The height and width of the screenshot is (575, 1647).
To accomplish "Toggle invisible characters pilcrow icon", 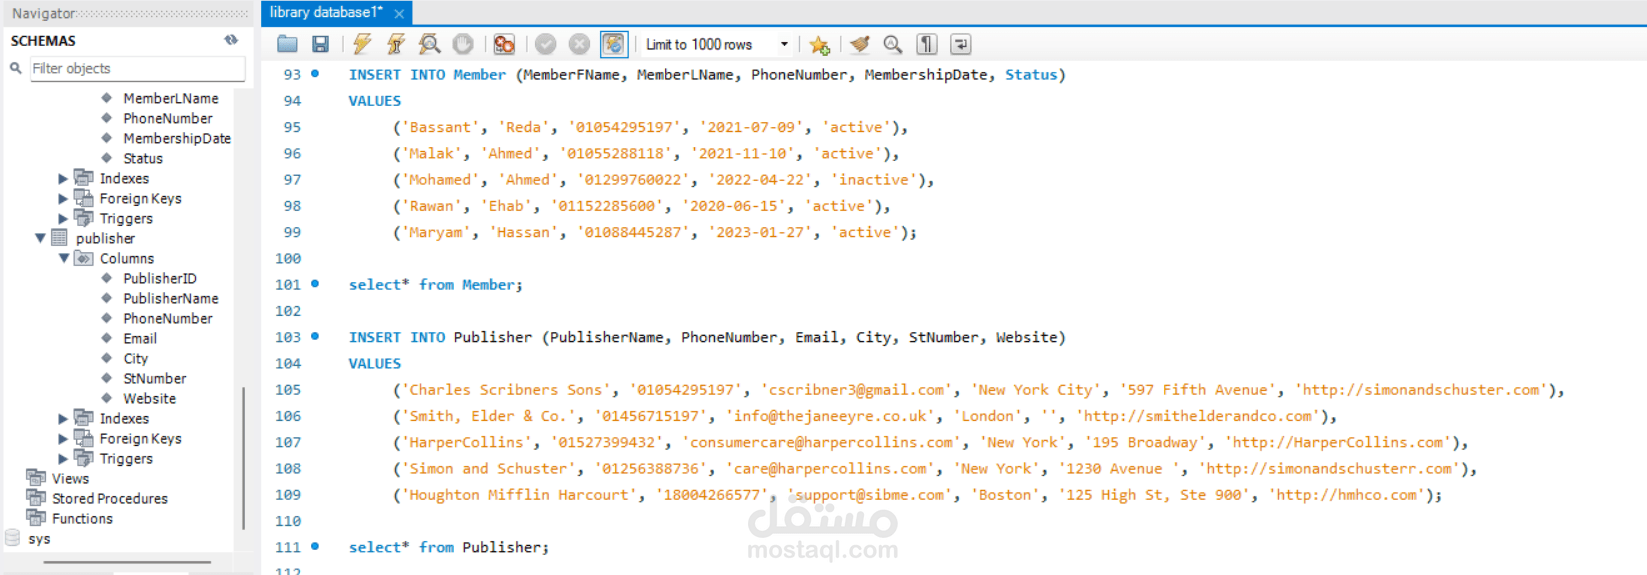I will (x=927, y=44).
